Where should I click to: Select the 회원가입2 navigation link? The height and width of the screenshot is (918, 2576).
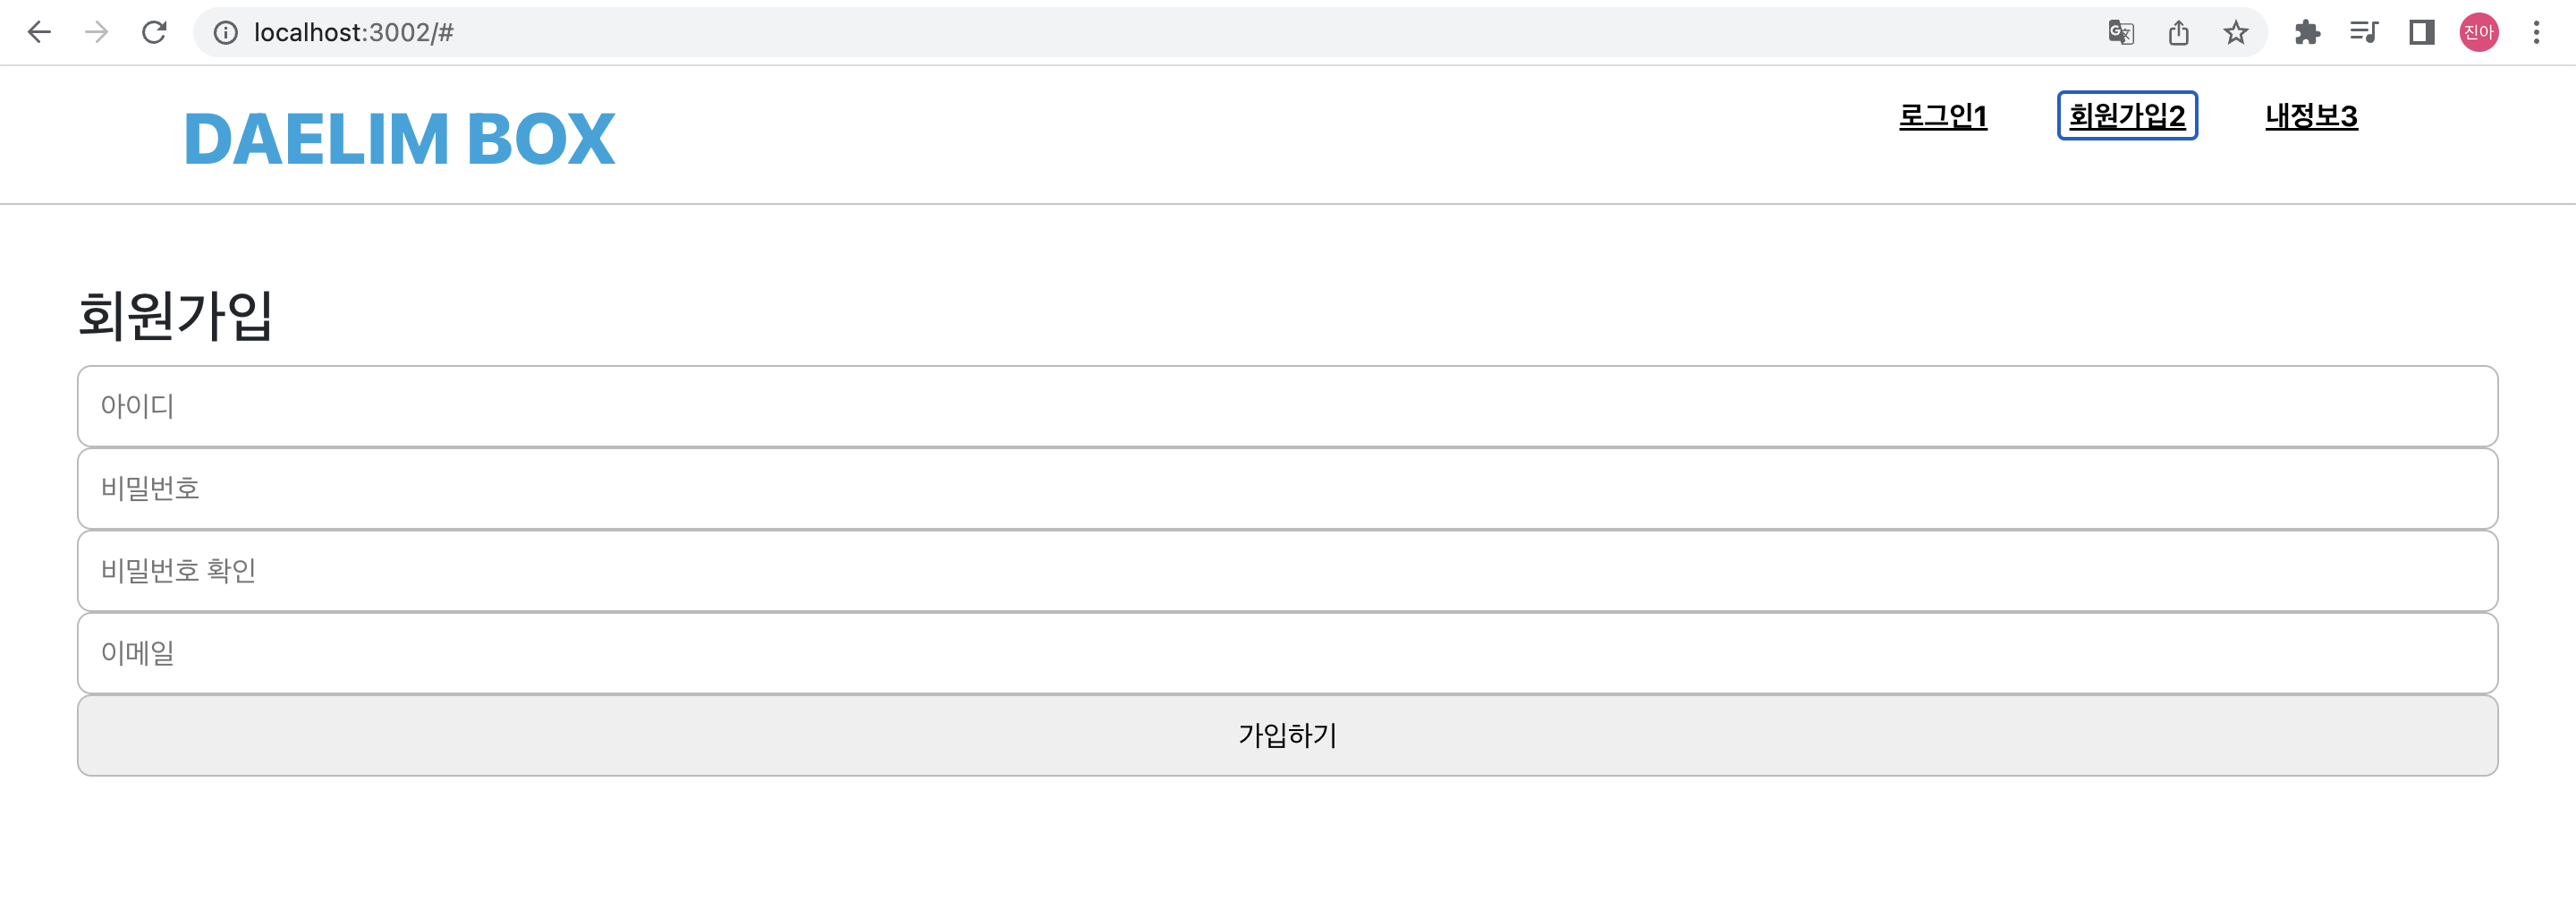(x=2127, y=116)
